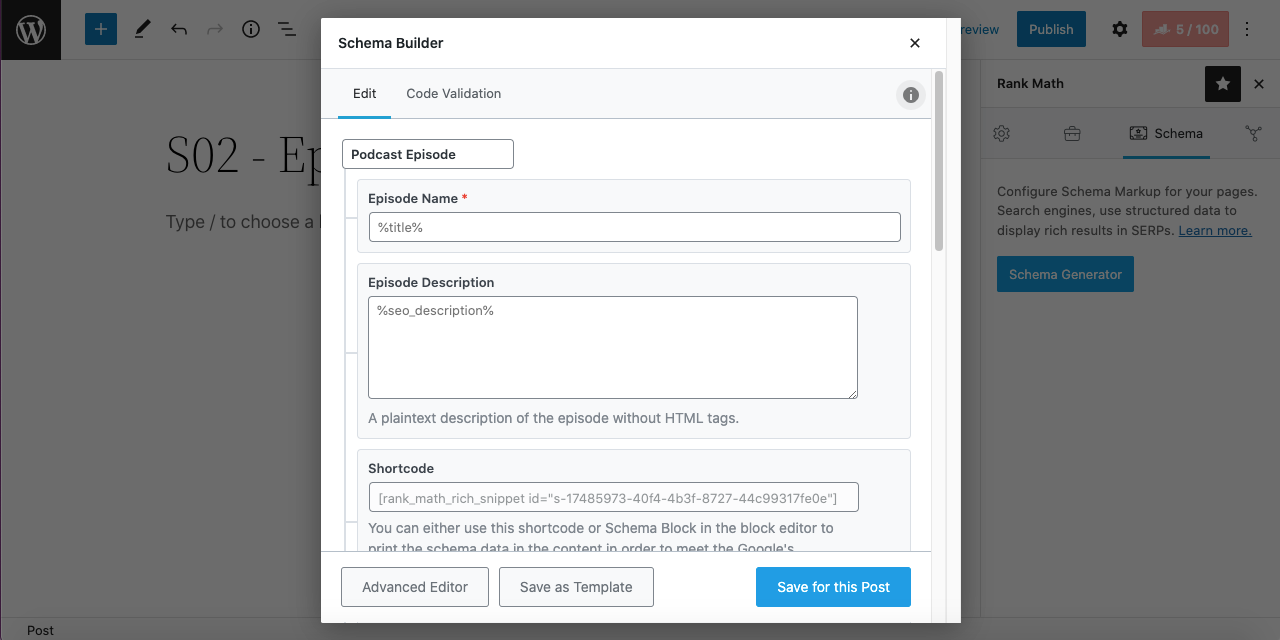This screenshot has height=640, width=1280.
Task: Focus the Episode Name input field
Action: (634, 227)
